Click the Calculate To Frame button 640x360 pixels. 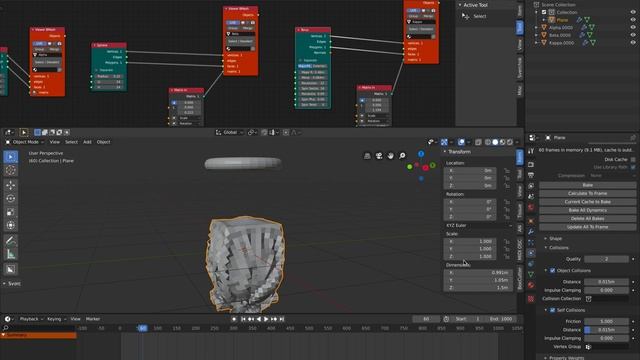coord(587,193)
